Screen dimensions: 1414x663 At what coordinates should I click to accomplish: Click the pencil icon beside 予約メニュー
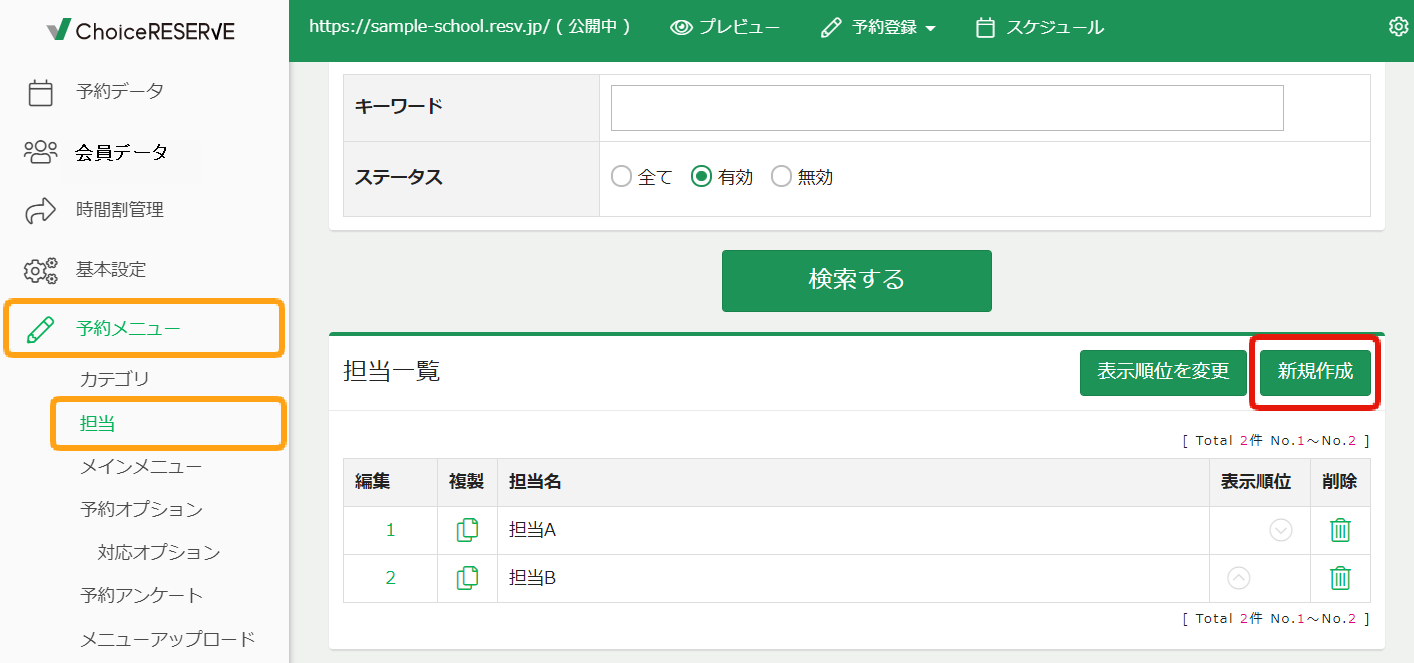[x=40, y=329]
